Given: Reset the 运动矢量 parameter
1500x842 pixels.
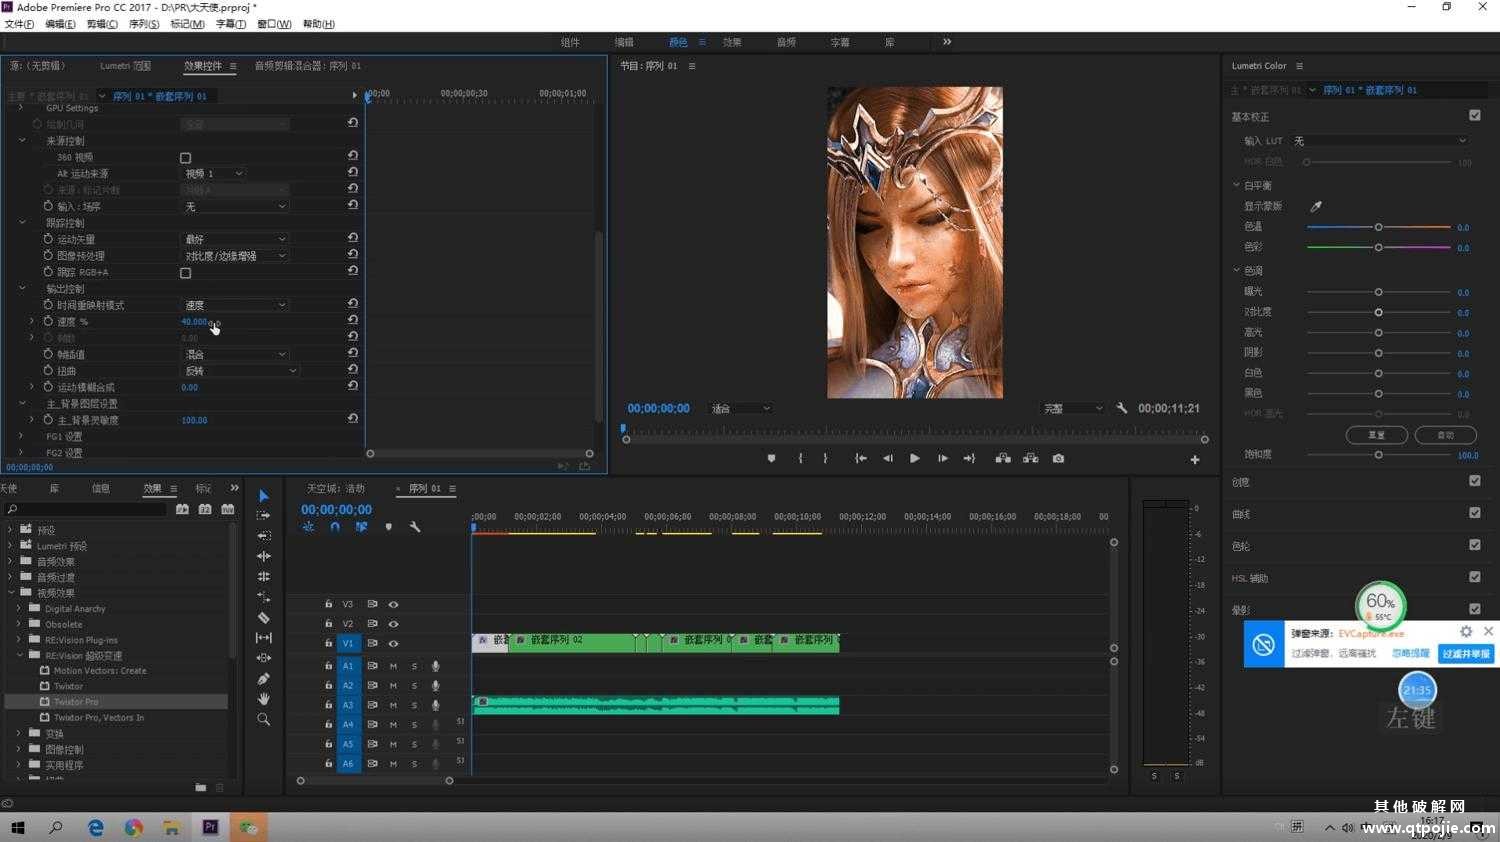Looking at the screenshot, I should [x=353, y=238].
